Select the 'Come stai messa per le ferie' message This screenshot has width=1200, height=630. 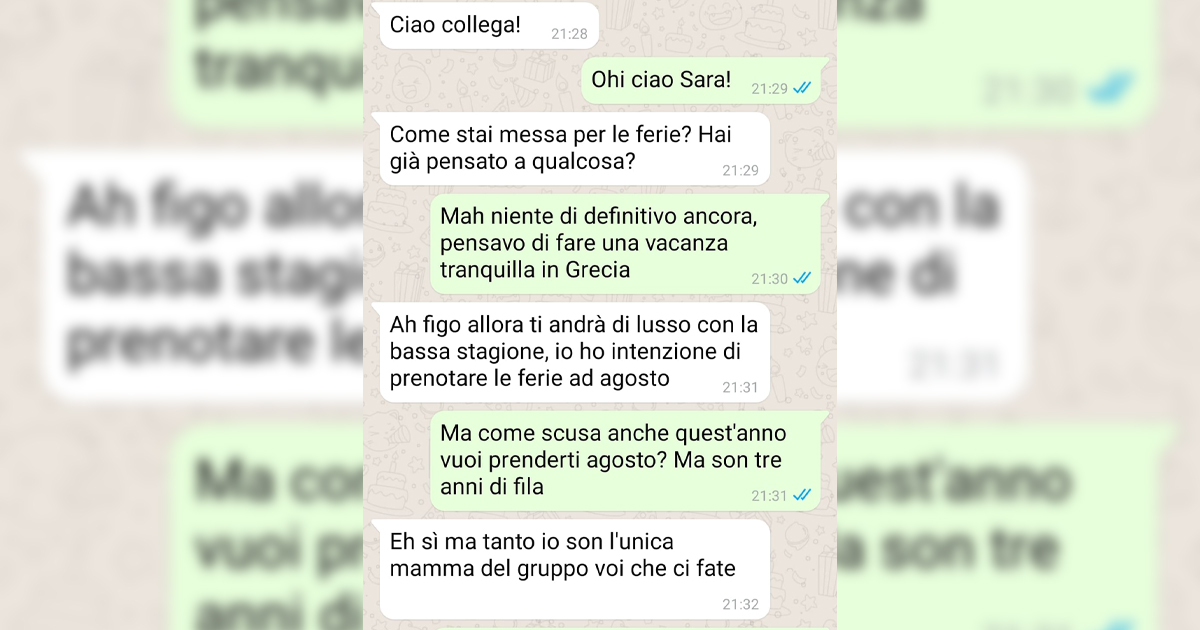coord(574,148)
